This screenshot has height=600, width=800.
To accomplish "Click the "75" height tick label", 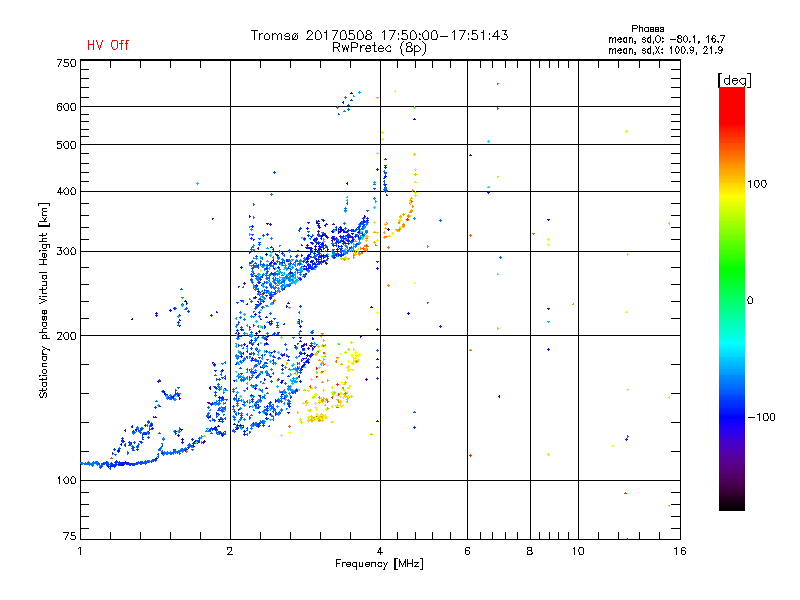I will pos(70,536).
